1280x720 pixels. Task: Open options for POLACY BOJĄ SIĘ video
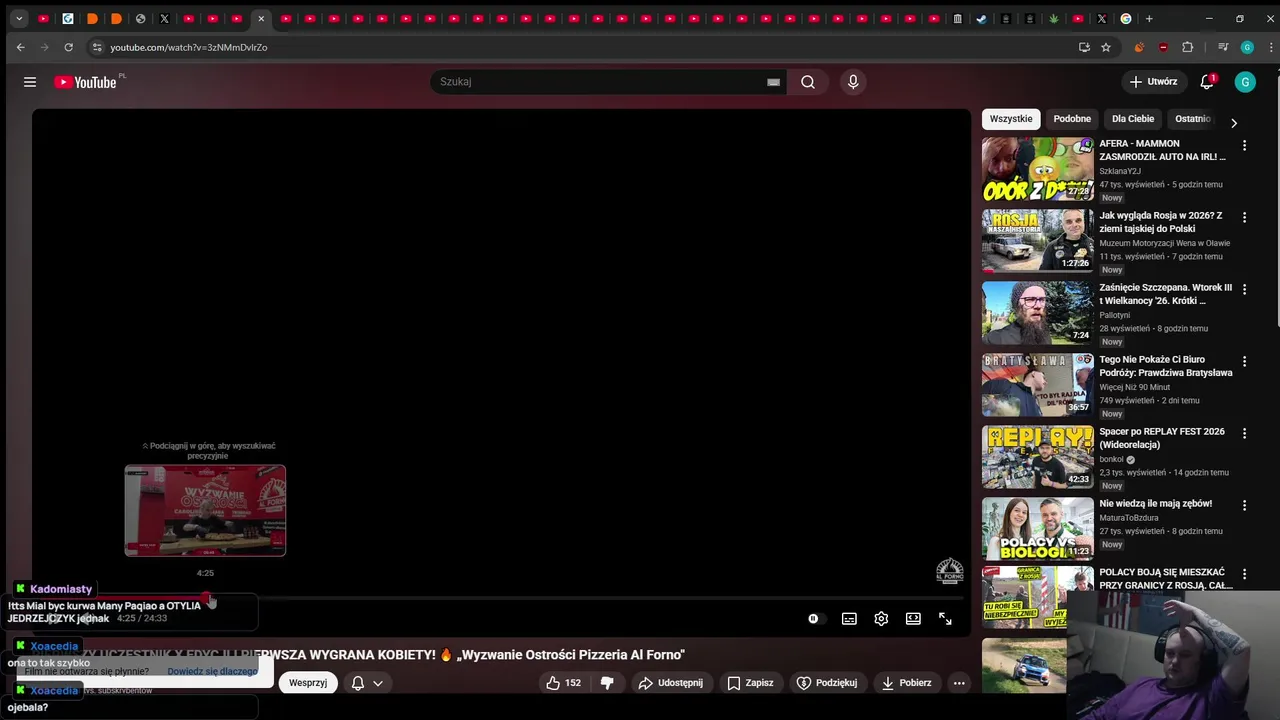click(x=1244, y=575)
